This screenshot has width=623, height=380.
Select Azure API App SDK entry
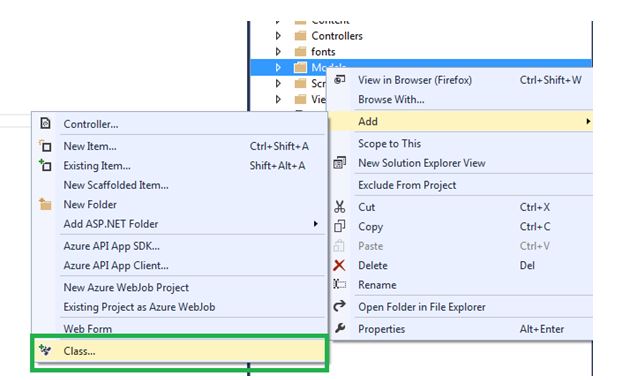[112, 246]
